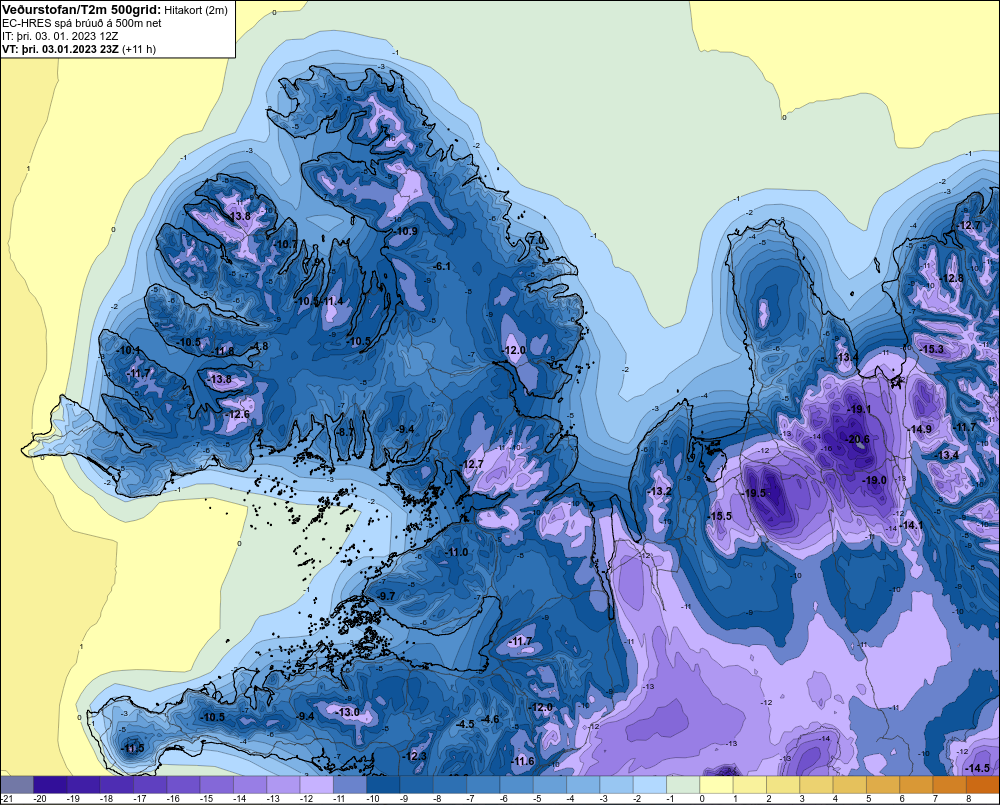Click the -14.9 temperature label
Viewport: 1000px width, 805px height.
(x=920, y=429)
